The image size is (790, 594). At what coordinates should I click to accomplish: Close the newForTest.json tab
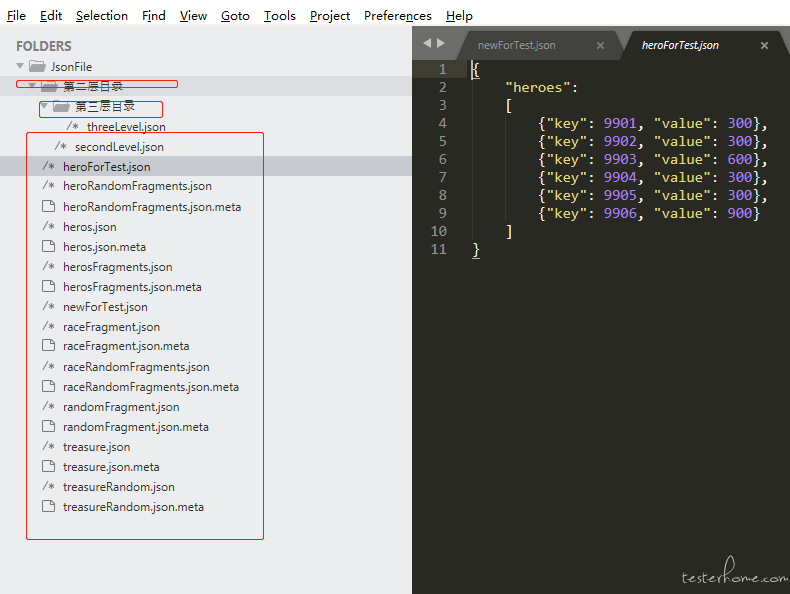point(600,45)
